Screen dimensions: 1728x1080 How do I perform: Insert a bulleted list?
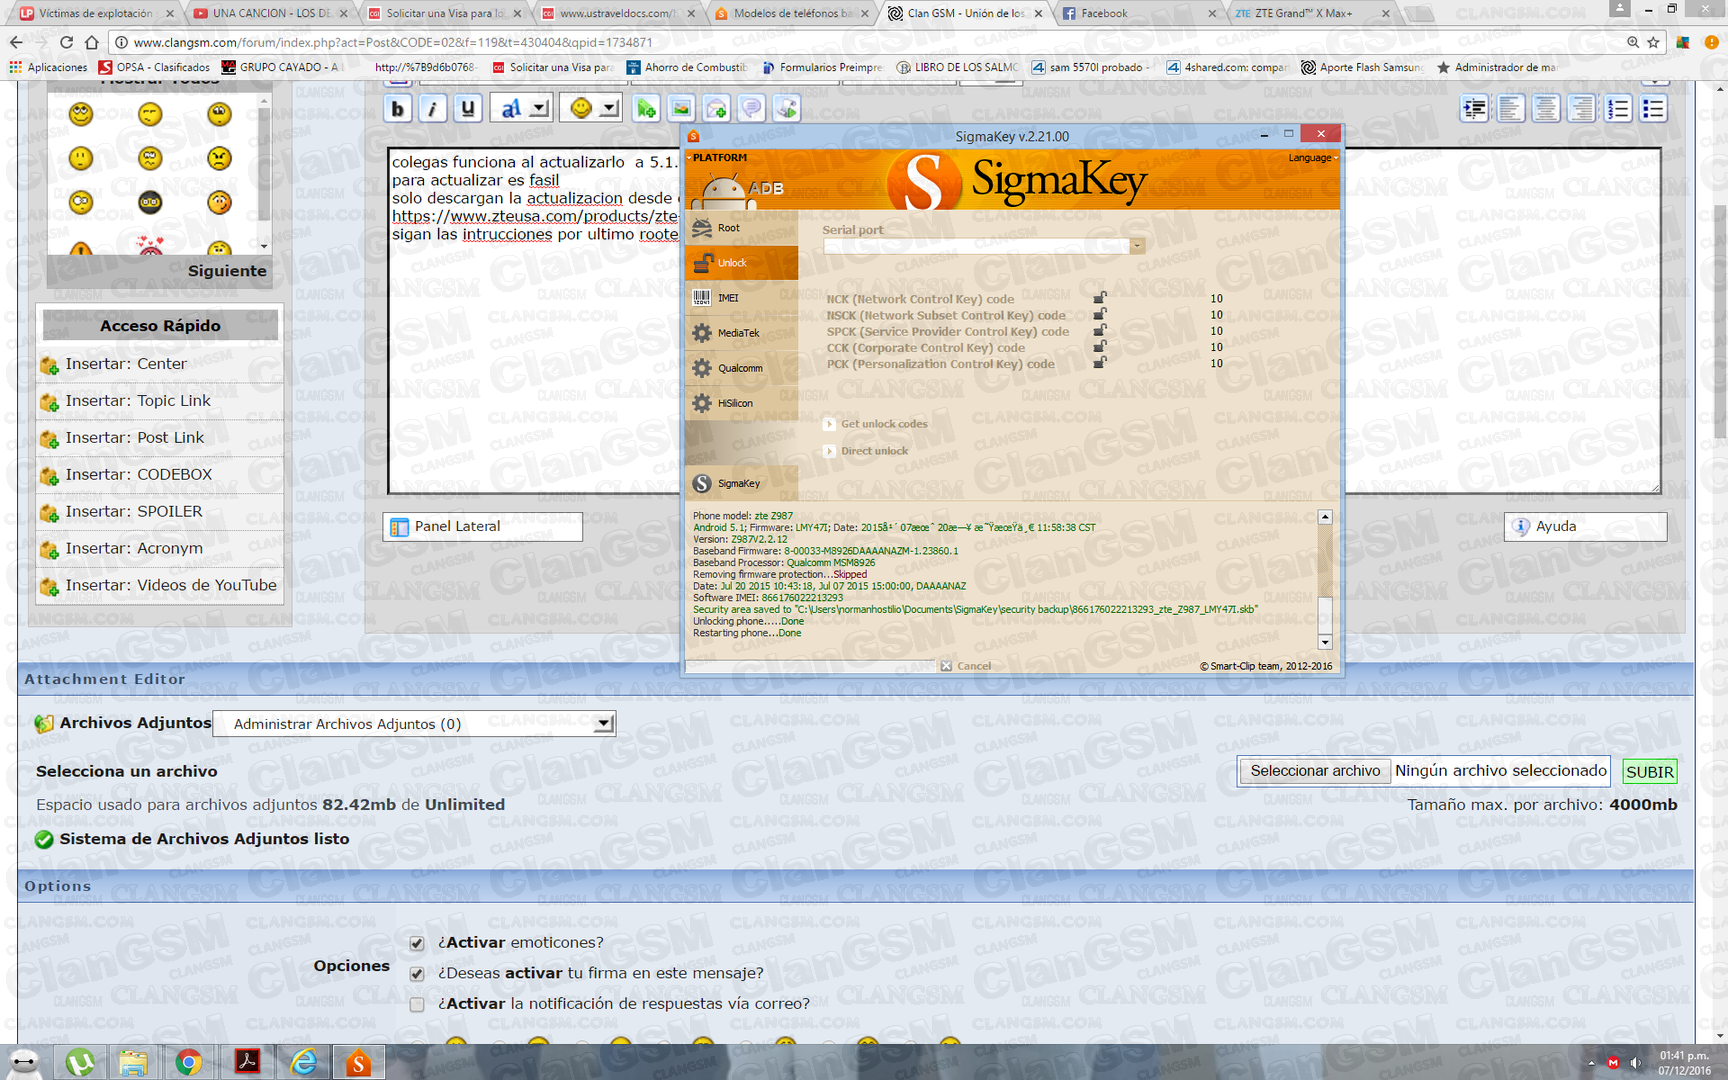tap(1653, 109)
